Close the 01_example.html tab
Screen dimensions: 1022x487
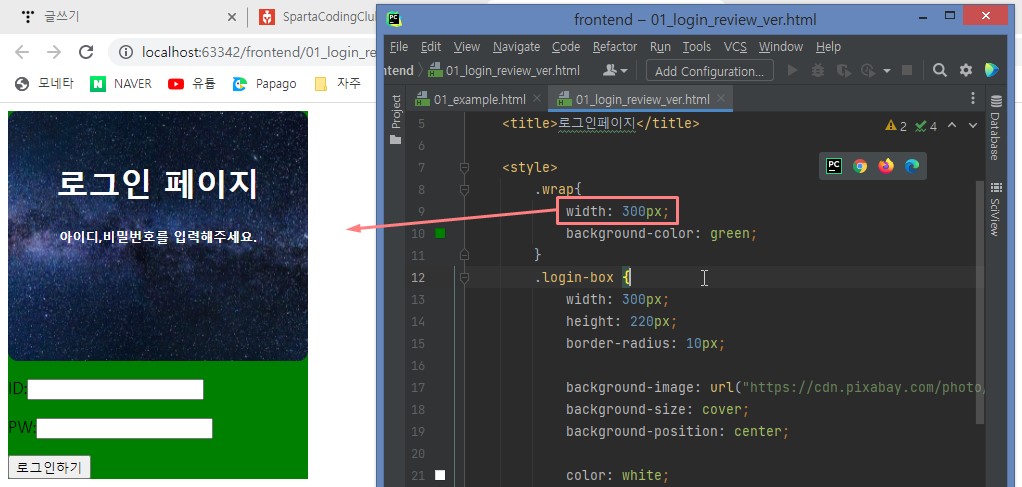536,98
